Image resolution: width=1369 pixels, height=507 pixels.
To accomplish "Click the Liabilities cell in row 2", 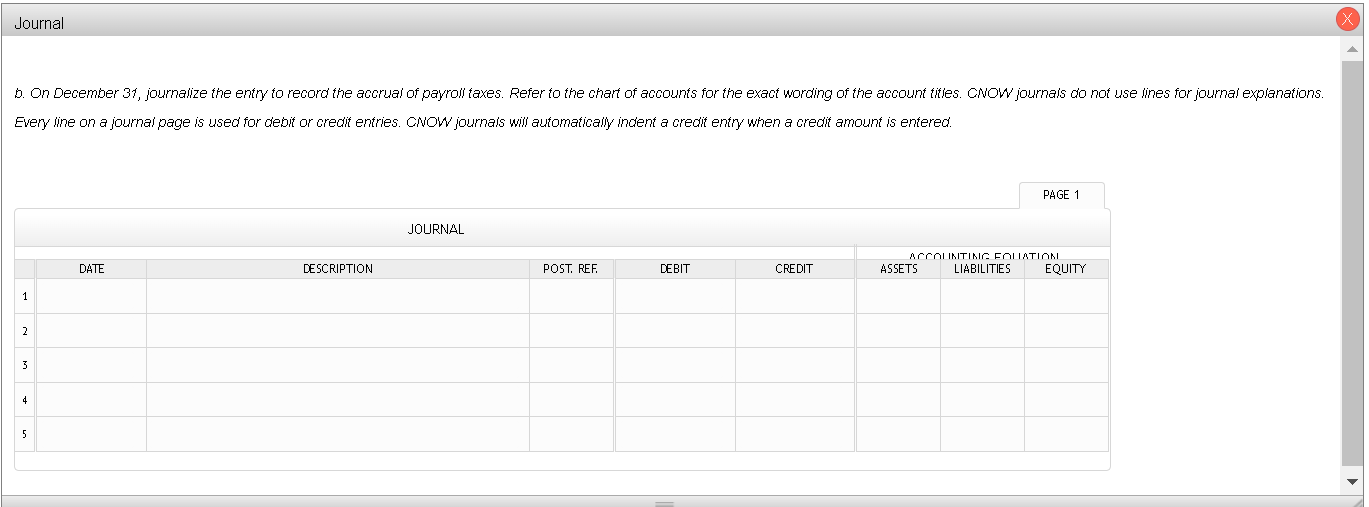I will coord(983,331).
